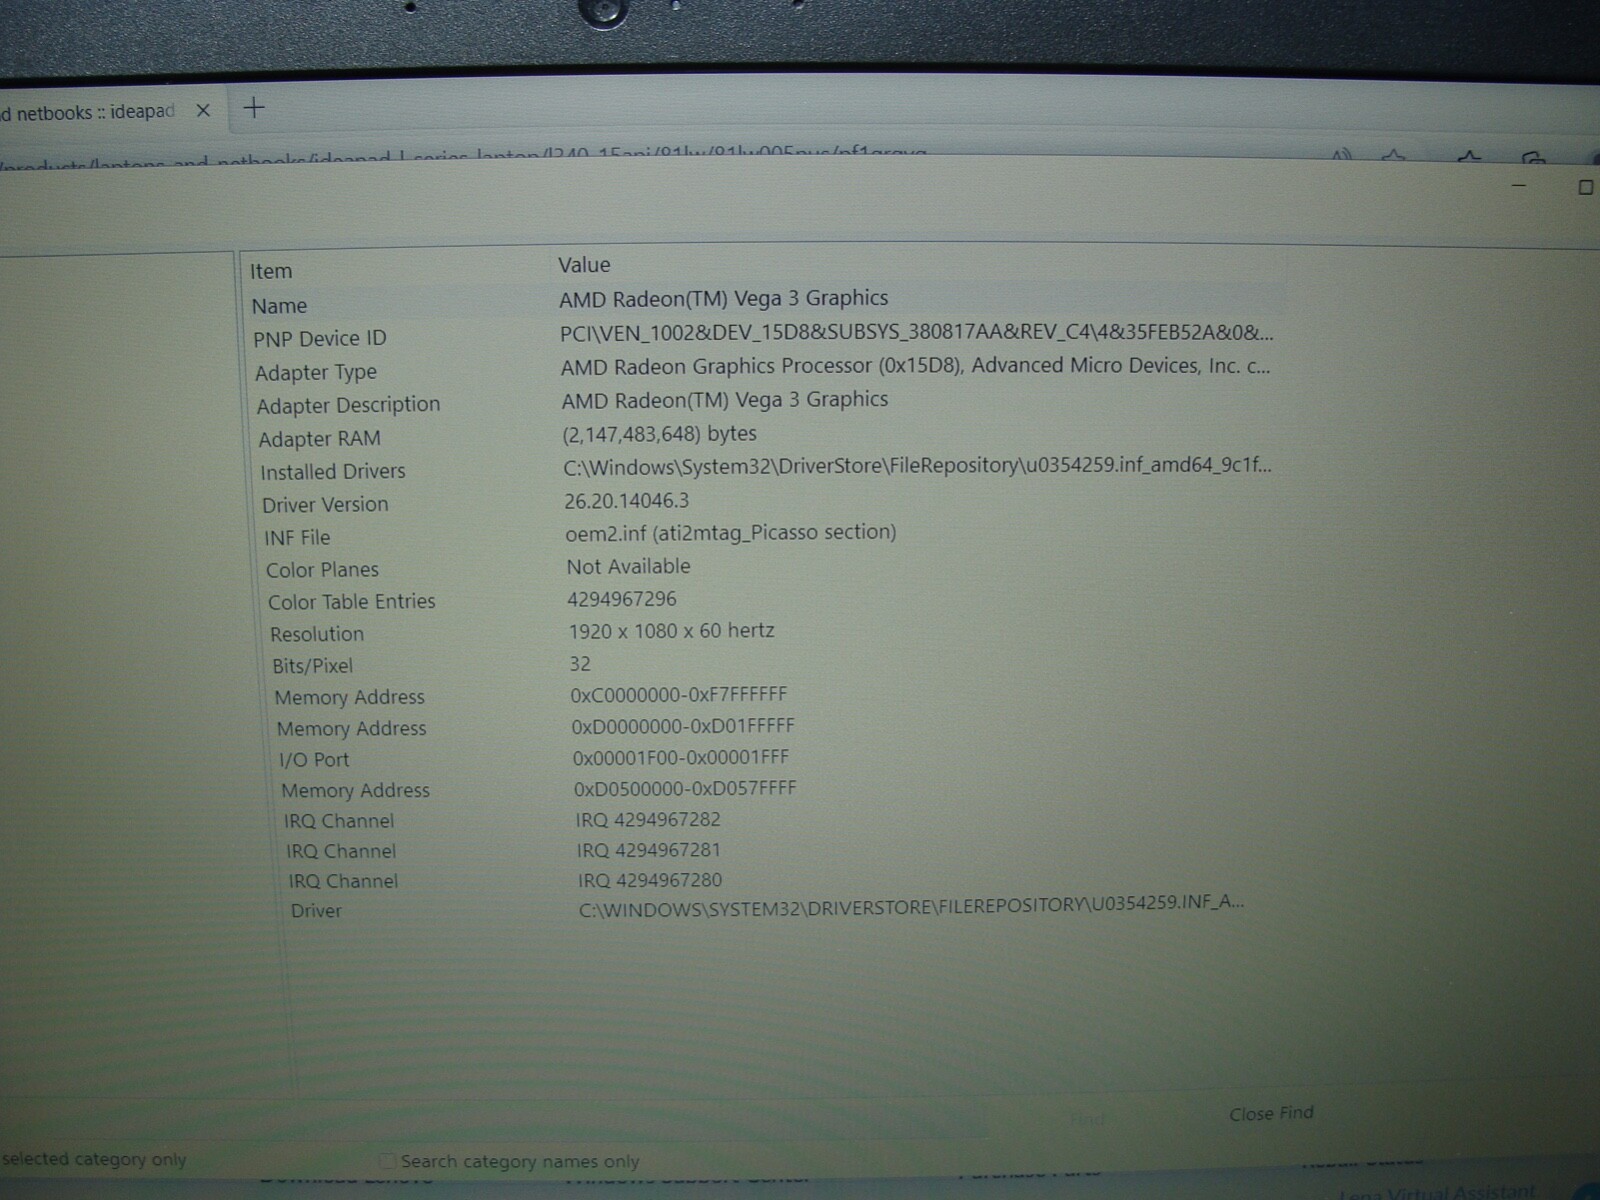Click value 0x00001F00-0x00001FFF

680,758
